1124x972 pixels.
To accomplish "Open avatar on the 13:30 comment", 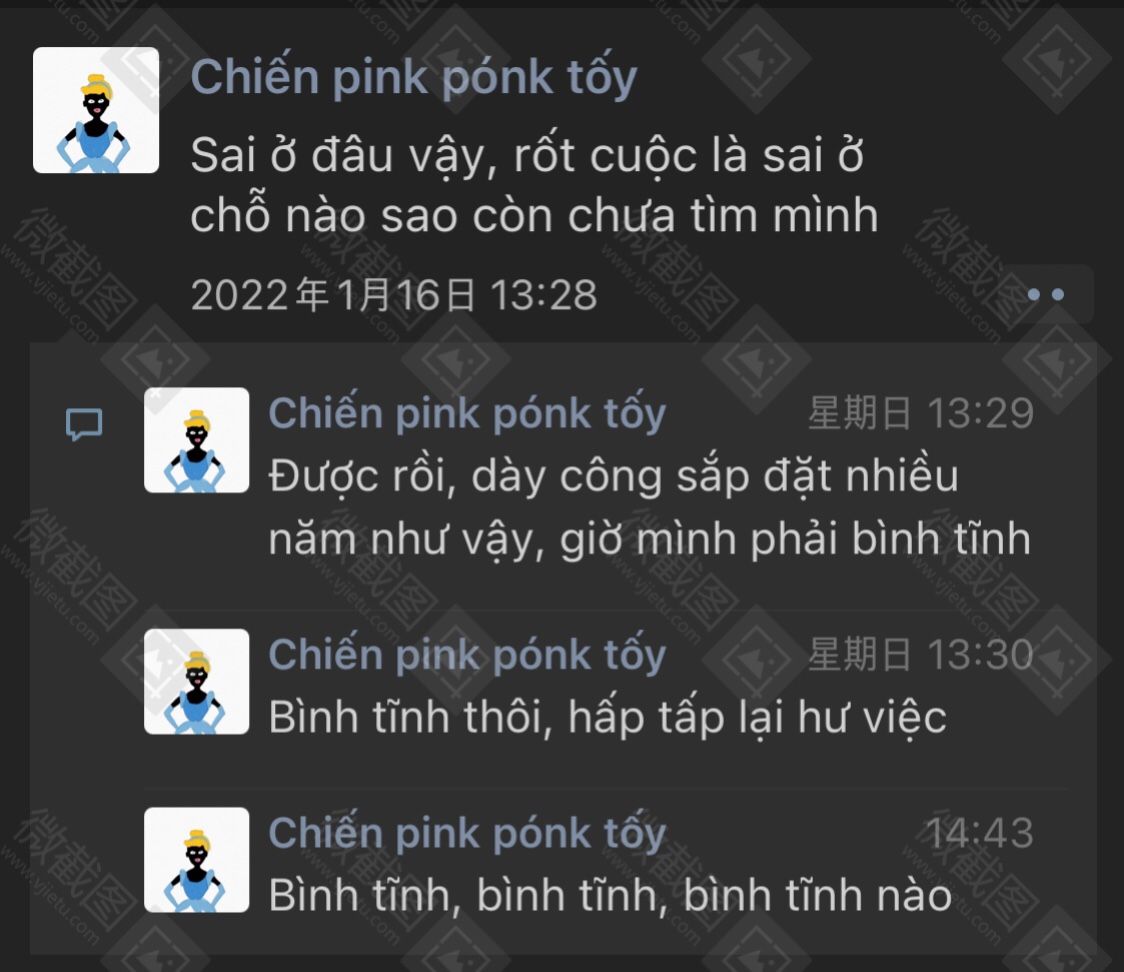I will (196, 682).
